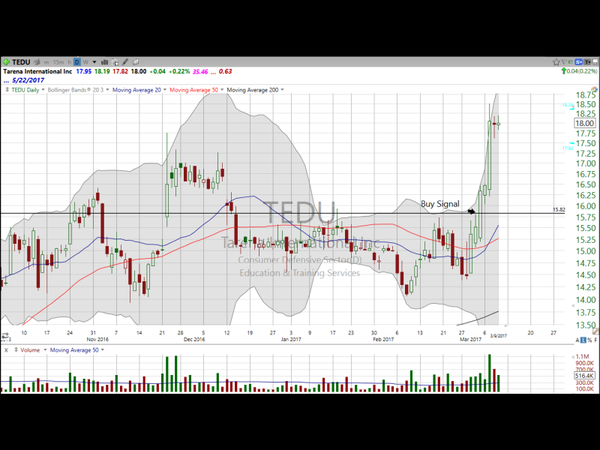Open the black chart-settings dropdown icon
Image resolution: width=600 pixels, height=450 pixels.
click(x=587, y=62)
